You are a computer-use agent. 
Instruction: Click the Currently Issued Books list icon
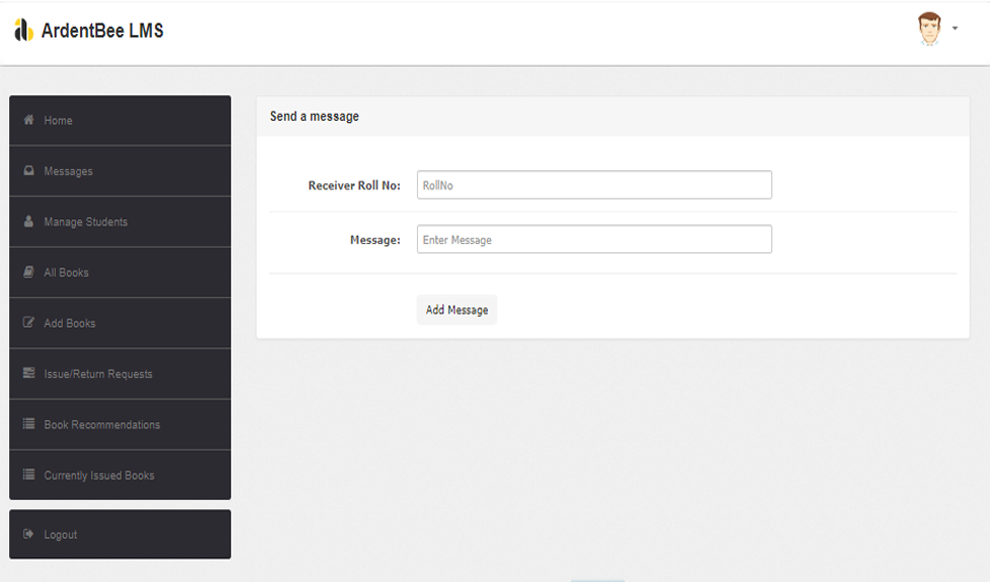pos(29,475)
